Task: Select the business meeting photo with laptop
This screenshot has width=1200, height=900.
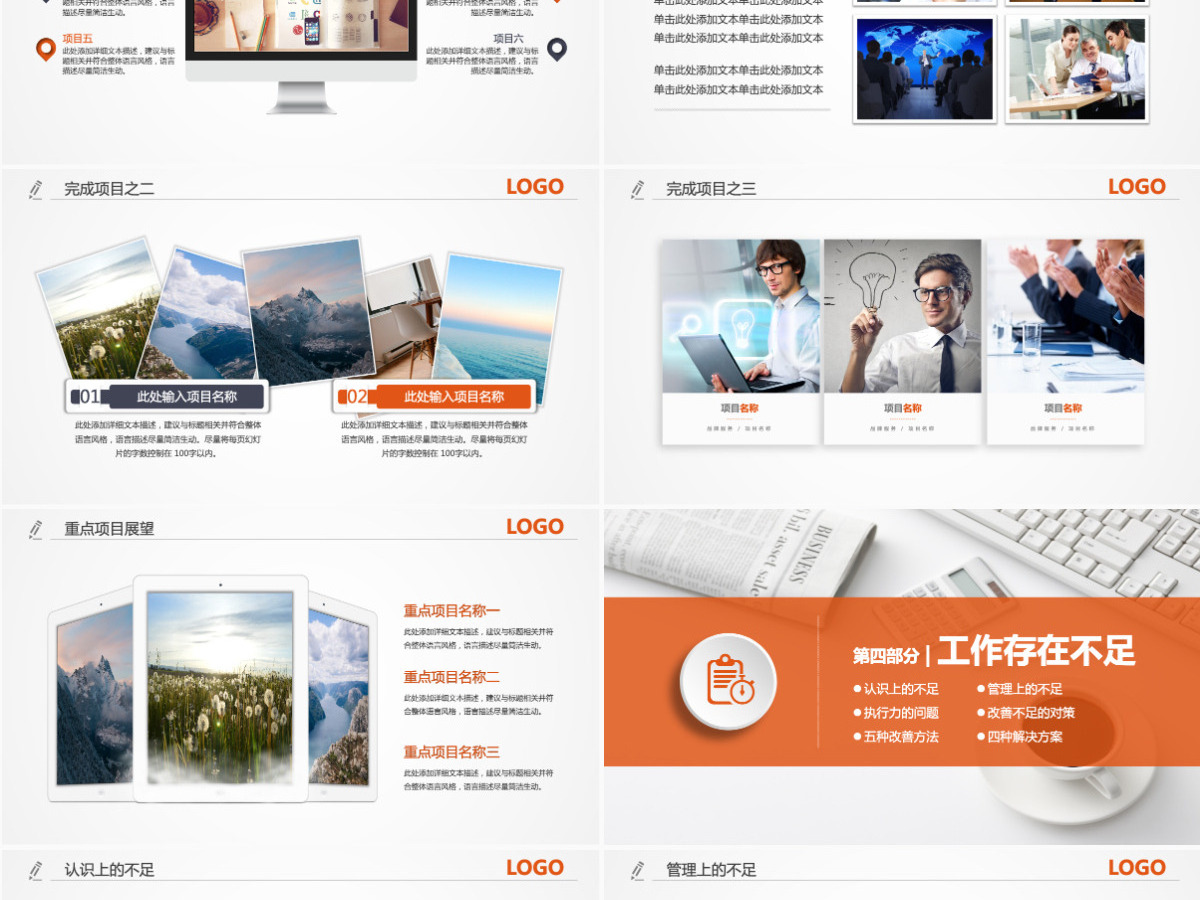Action: [x=1077, y=69]
